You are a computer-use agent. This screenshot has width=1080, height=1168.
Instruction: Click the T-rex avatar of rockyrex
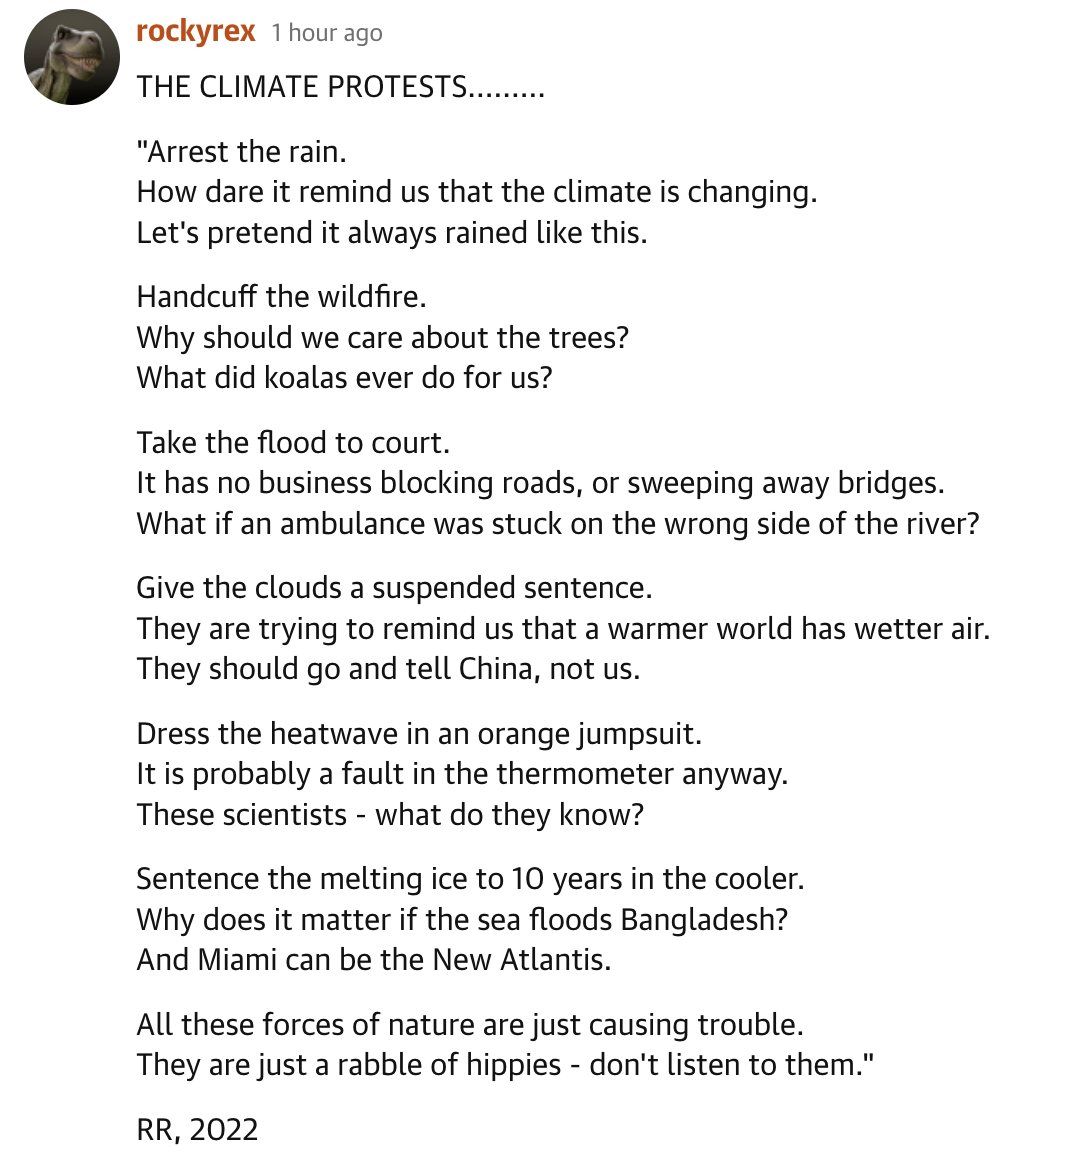(x=72, y=58)
